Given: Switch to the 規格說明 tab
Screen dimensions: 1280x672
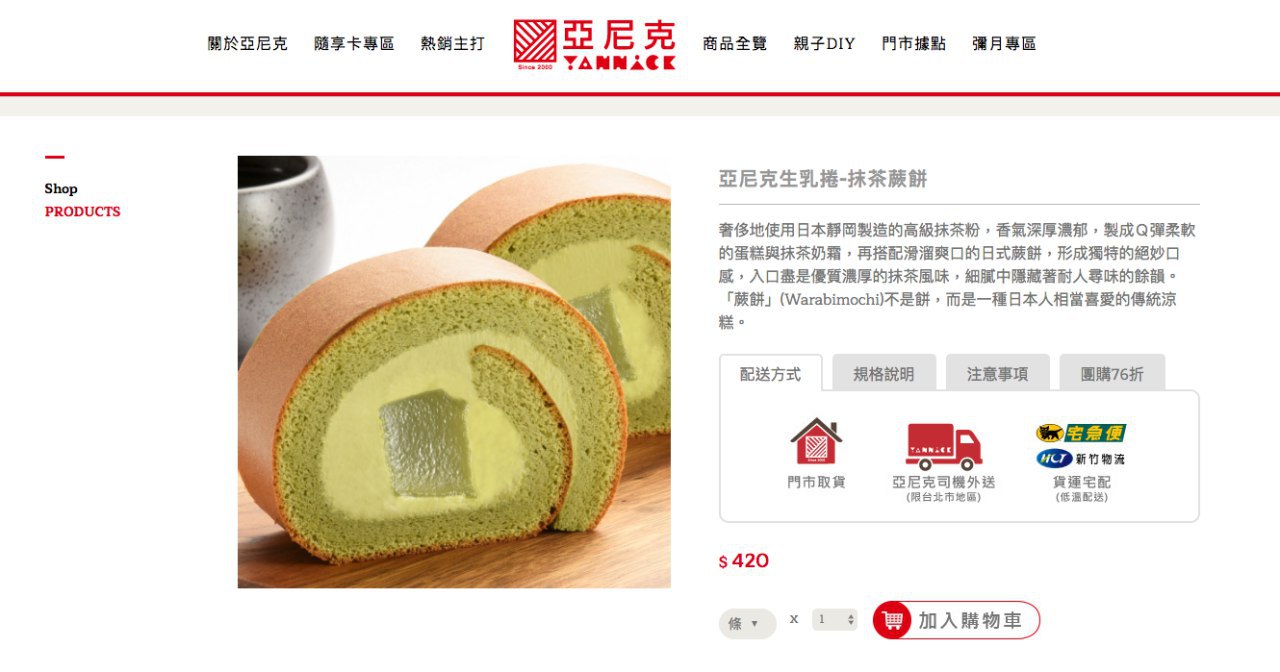Looking at the screenshot, I should click(884, 374).
